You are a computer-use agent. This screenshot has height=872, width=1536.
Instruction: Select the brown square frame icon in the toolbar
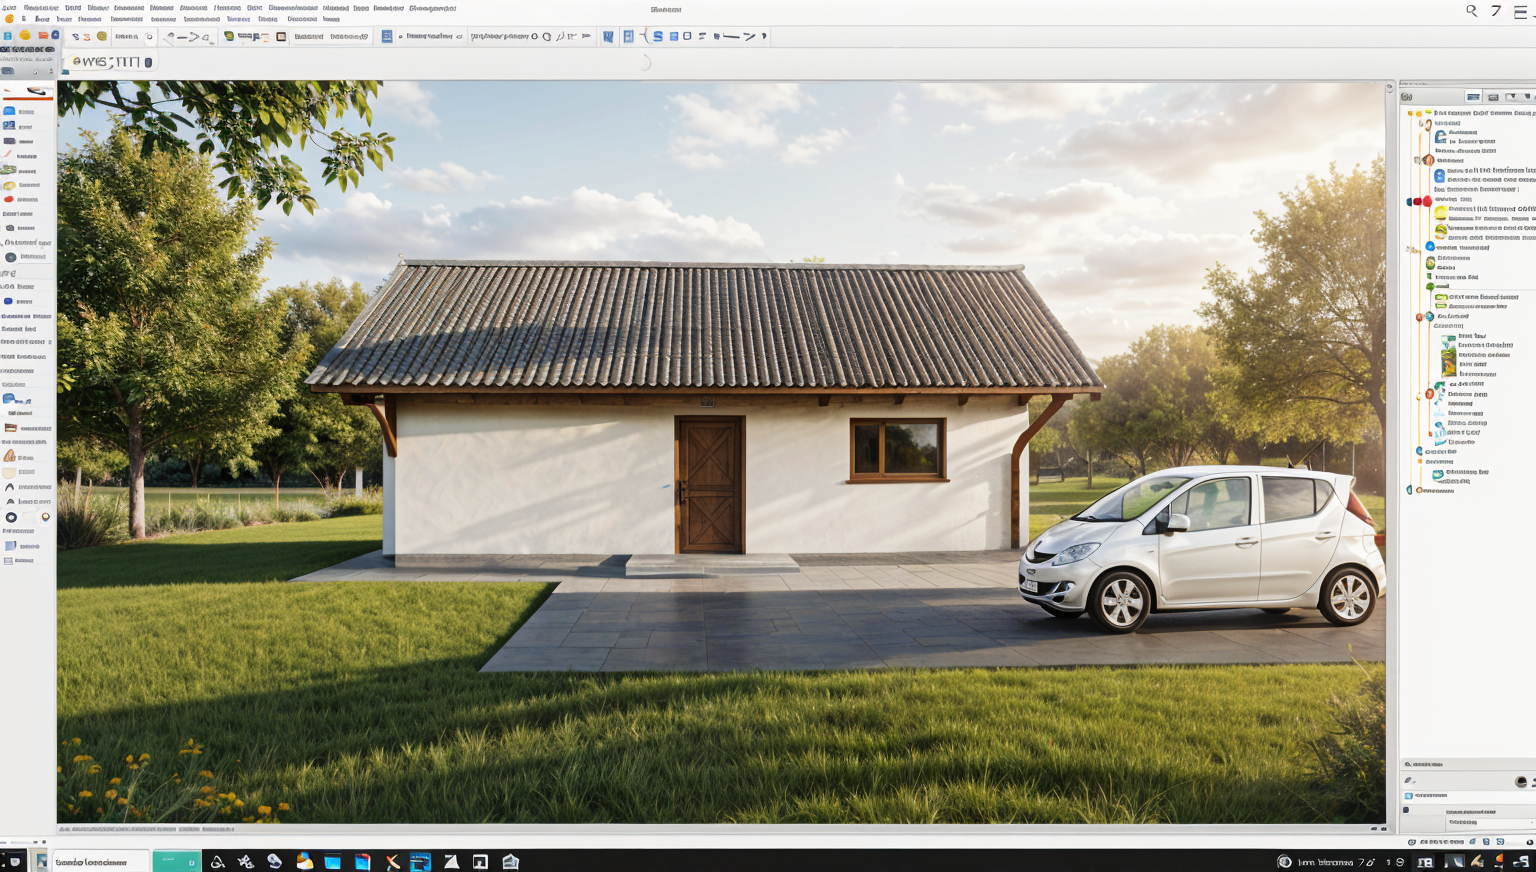[281, 37]
